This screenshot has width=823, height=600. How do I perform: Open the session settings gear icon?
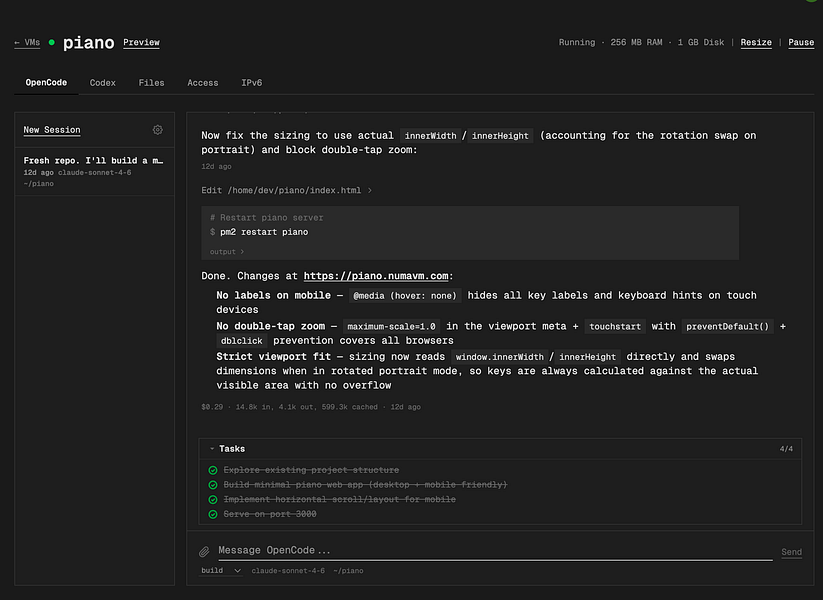pyautogui.click(x=157, y=130)
